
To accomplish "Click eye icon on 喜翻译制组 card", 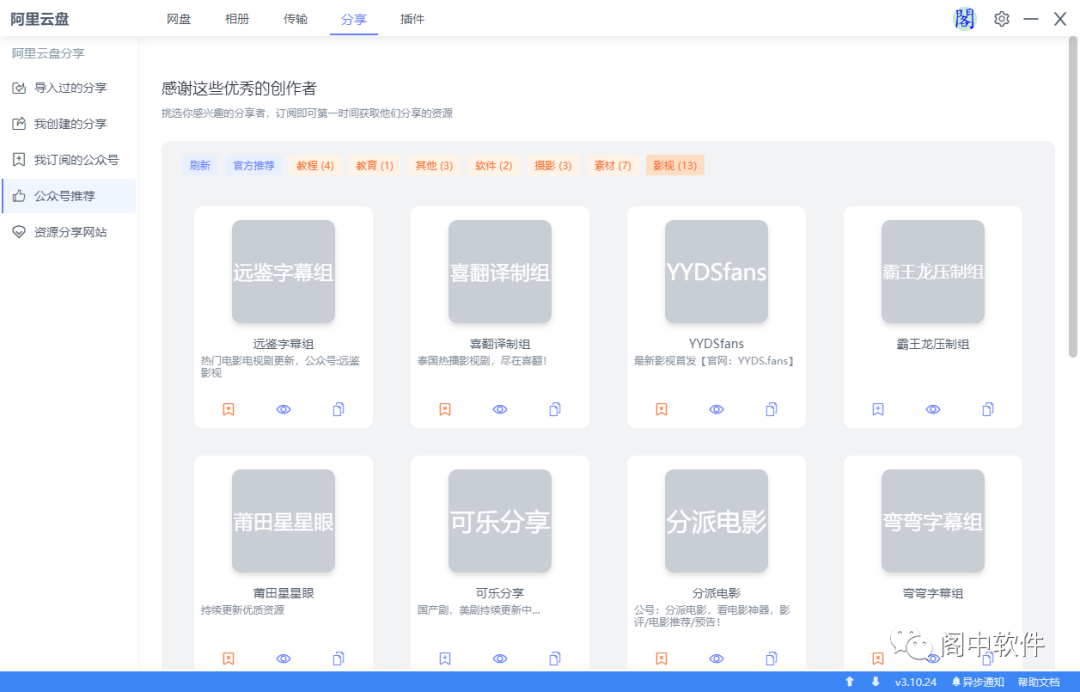I will [500, 409].
